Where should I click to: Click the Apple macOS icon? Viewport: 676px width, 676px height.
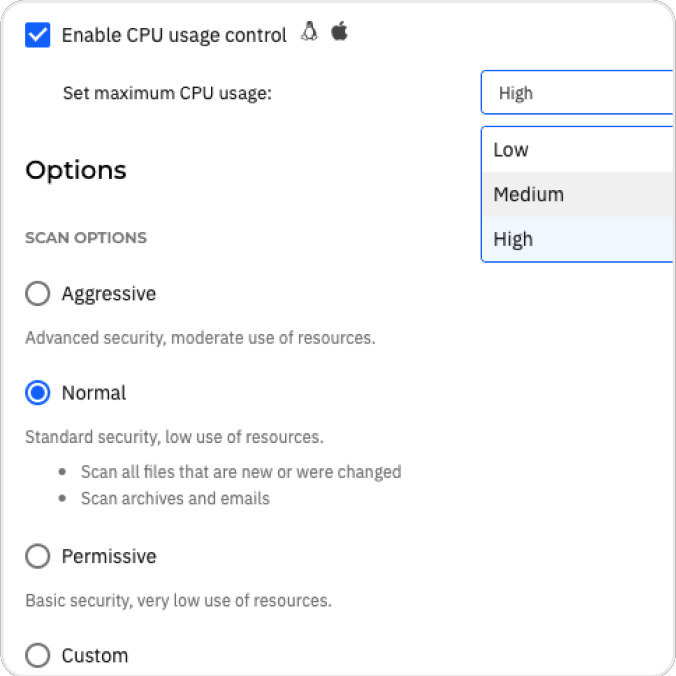pyautogui.click(x=339, y=31)
